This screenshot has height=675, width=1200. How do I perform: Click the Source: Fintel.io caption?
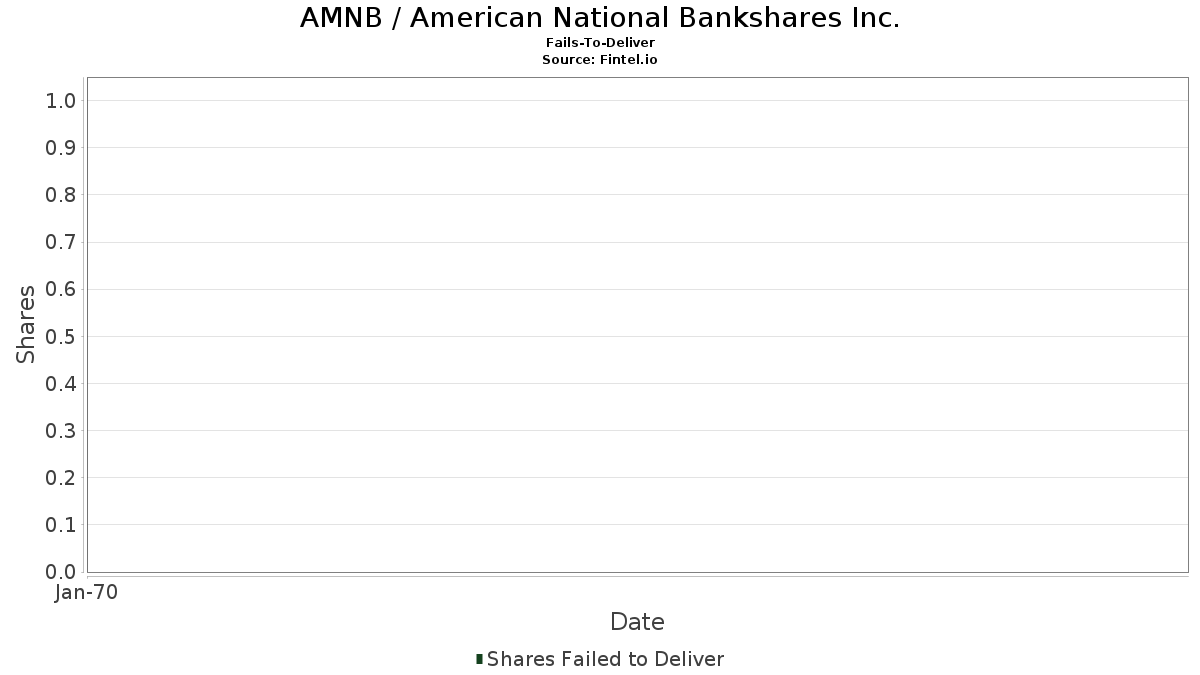click(600, 59)
